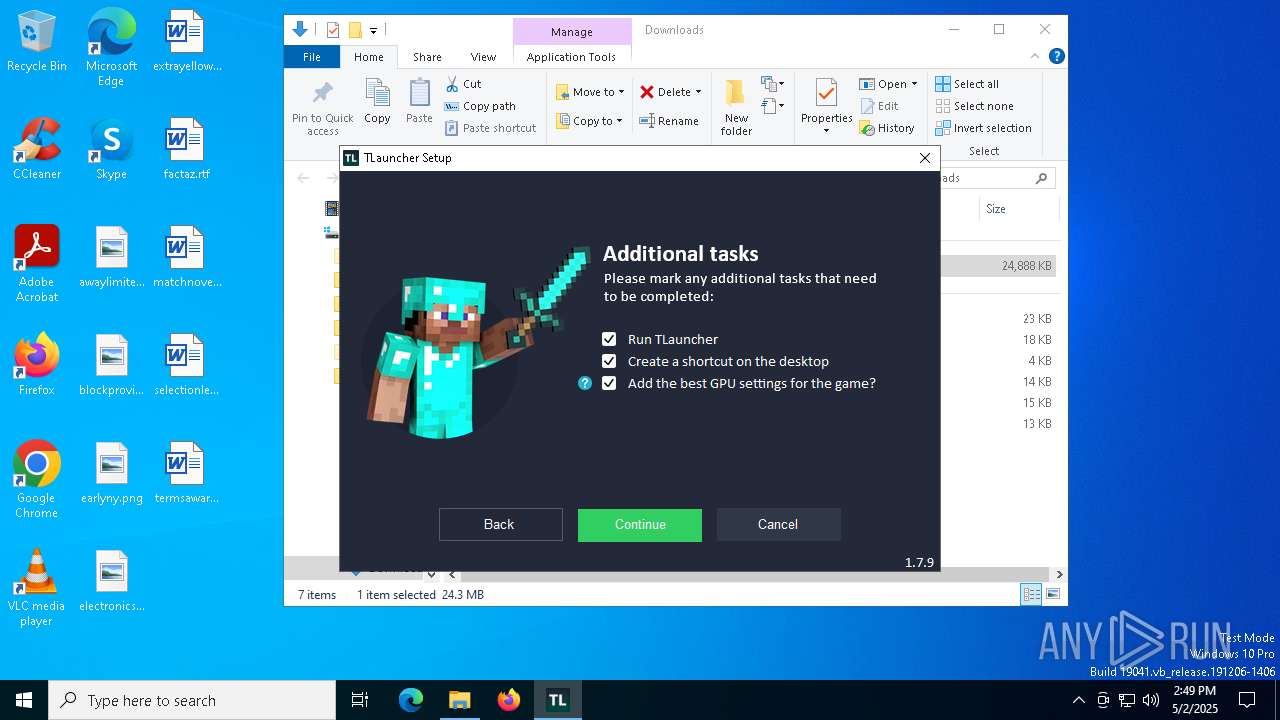Click the search icon in Downloads search box
Screen dimensions: 1280x720
tap(1041, 178)
